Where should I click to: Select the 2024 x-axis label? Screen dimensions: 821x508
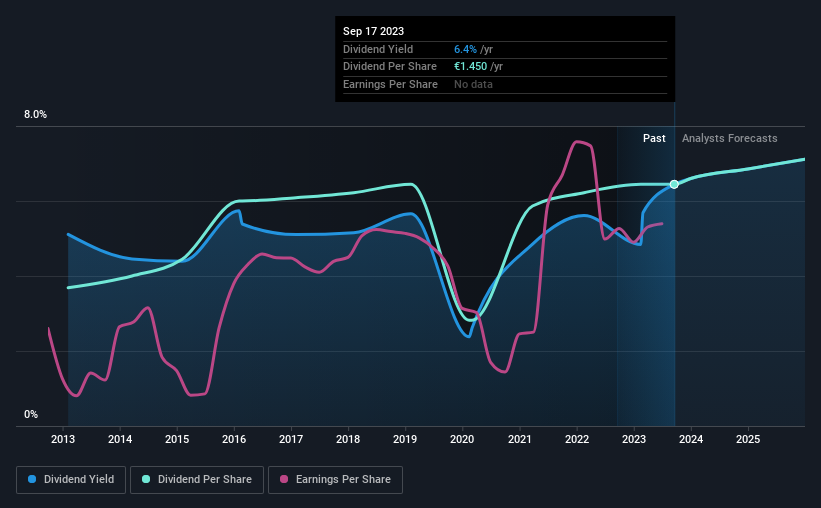[691, 439]
